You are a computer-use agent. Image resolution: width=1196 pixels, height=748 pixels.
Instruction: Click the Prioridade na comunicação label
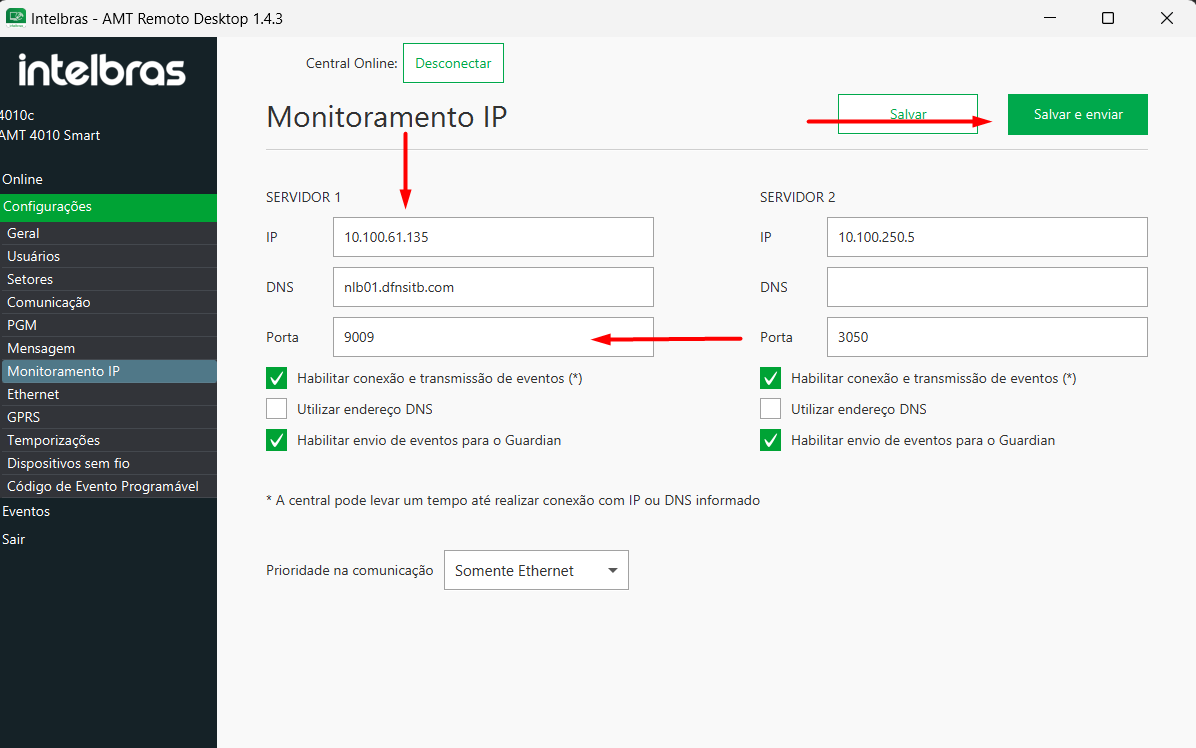coord(349,570)
